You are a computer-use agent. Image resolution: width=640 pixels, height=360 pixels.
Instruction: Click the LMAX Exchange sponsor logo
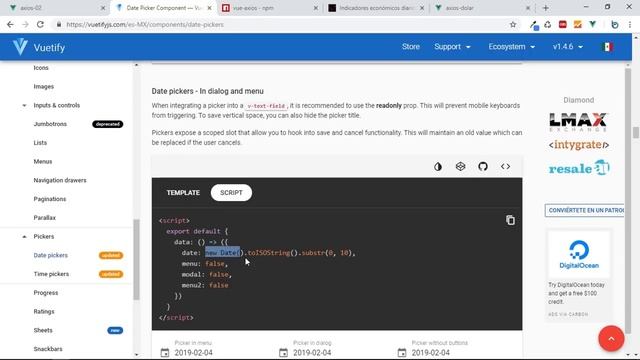[x=578, y=122]
